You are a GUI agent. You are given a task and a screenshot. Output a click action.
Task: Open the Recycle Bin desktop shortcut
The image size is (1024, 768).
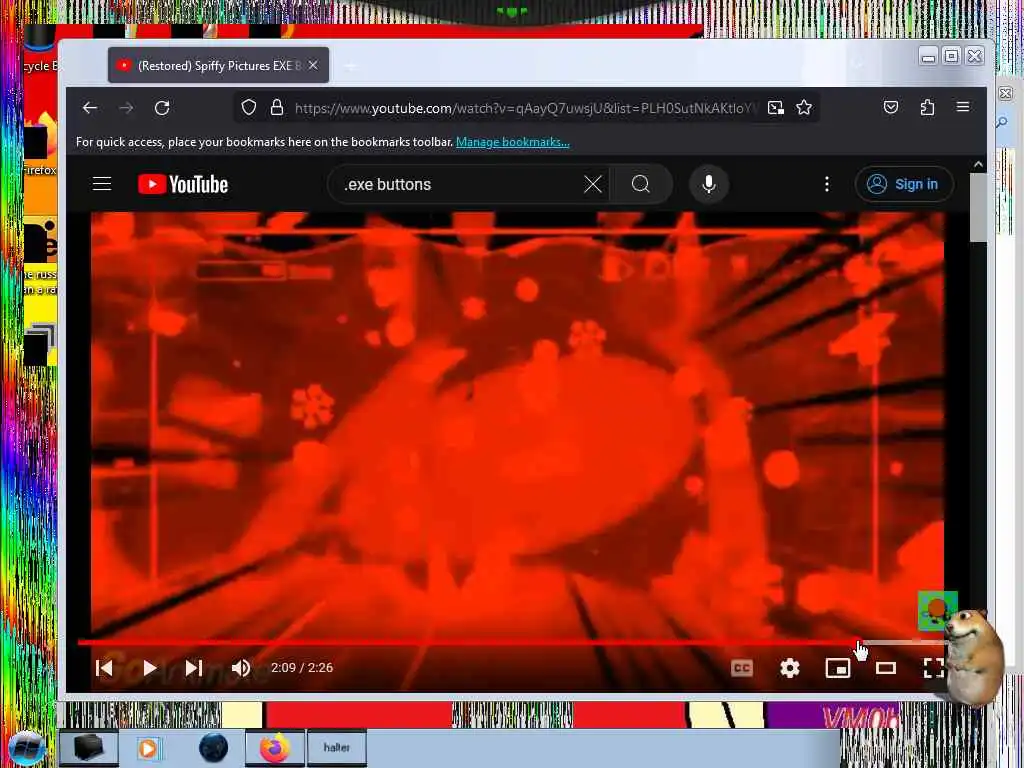coord(40,49)
